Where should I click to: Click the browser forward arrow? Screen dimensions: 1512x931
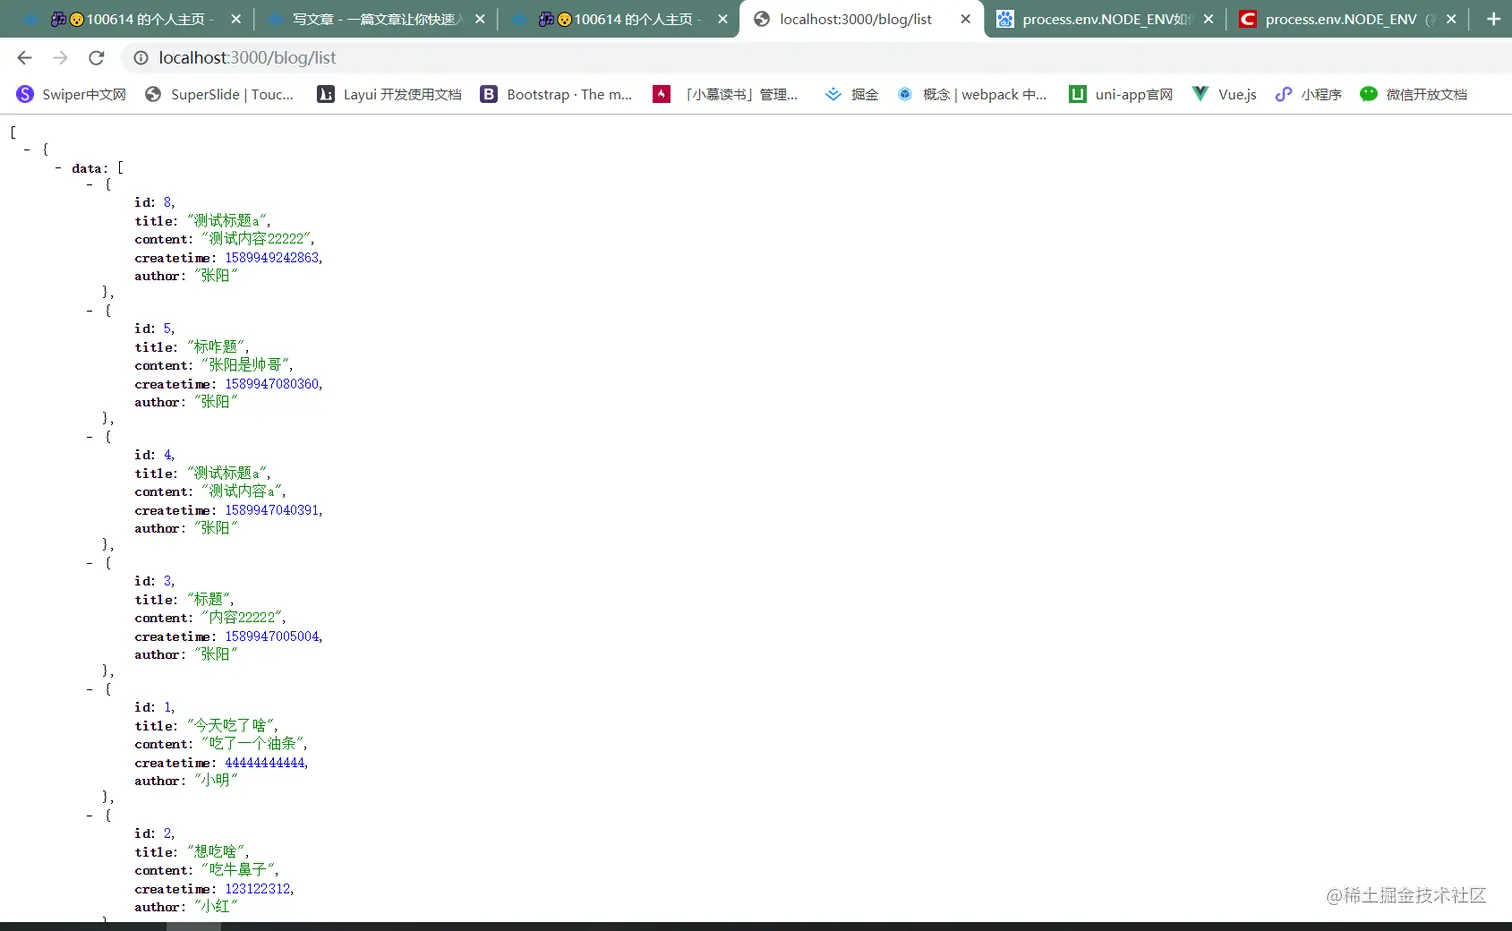pyautogui.click(x=60, y=58)
